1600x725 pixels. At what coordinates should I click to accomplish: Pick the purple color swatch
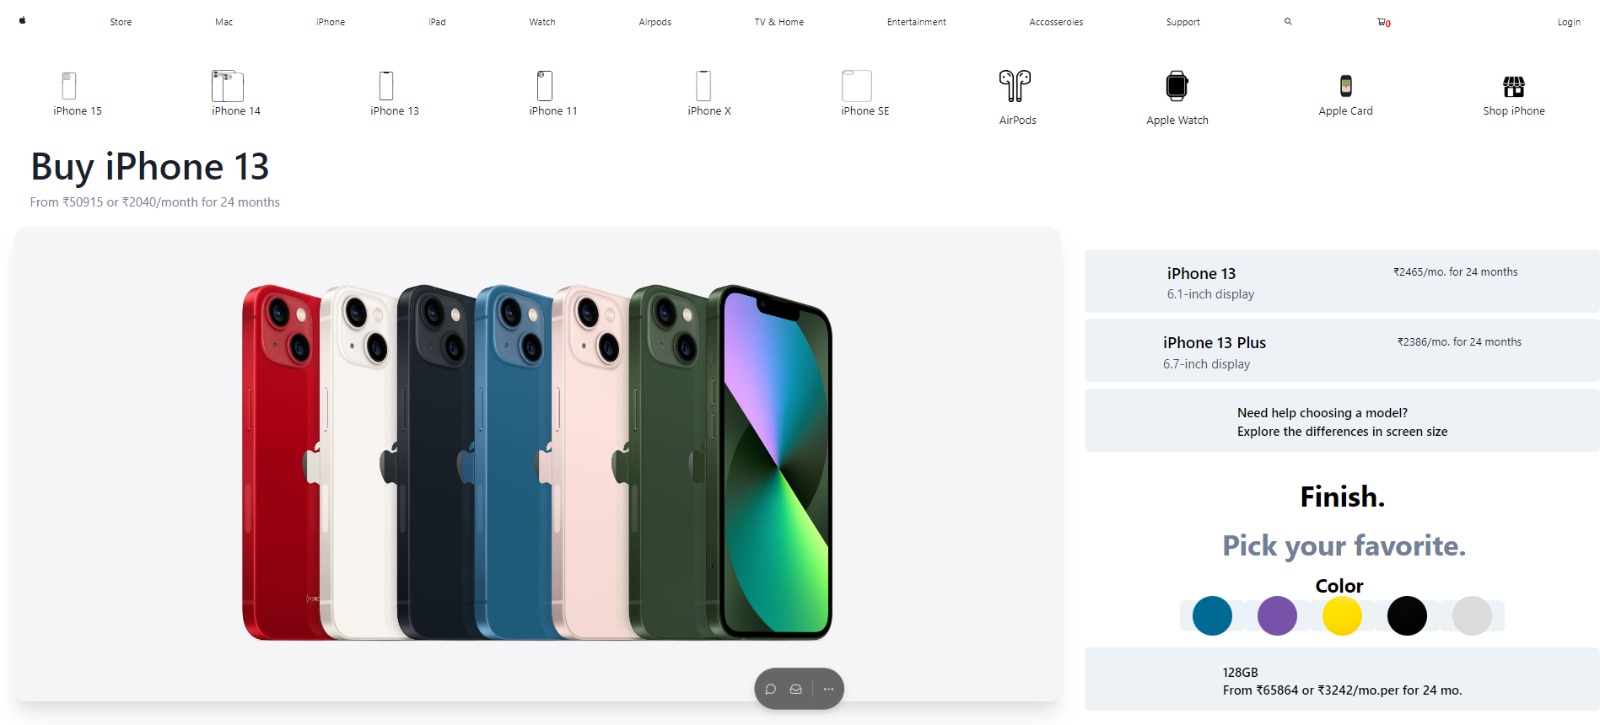[1277, 616]
